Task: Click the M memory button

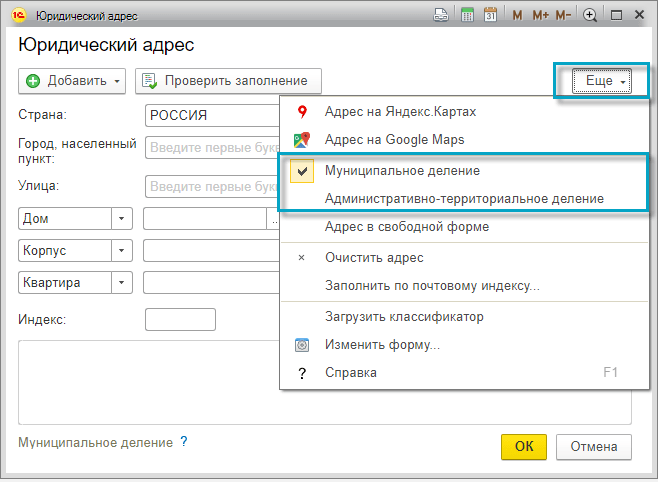Action: coord(517,16)
